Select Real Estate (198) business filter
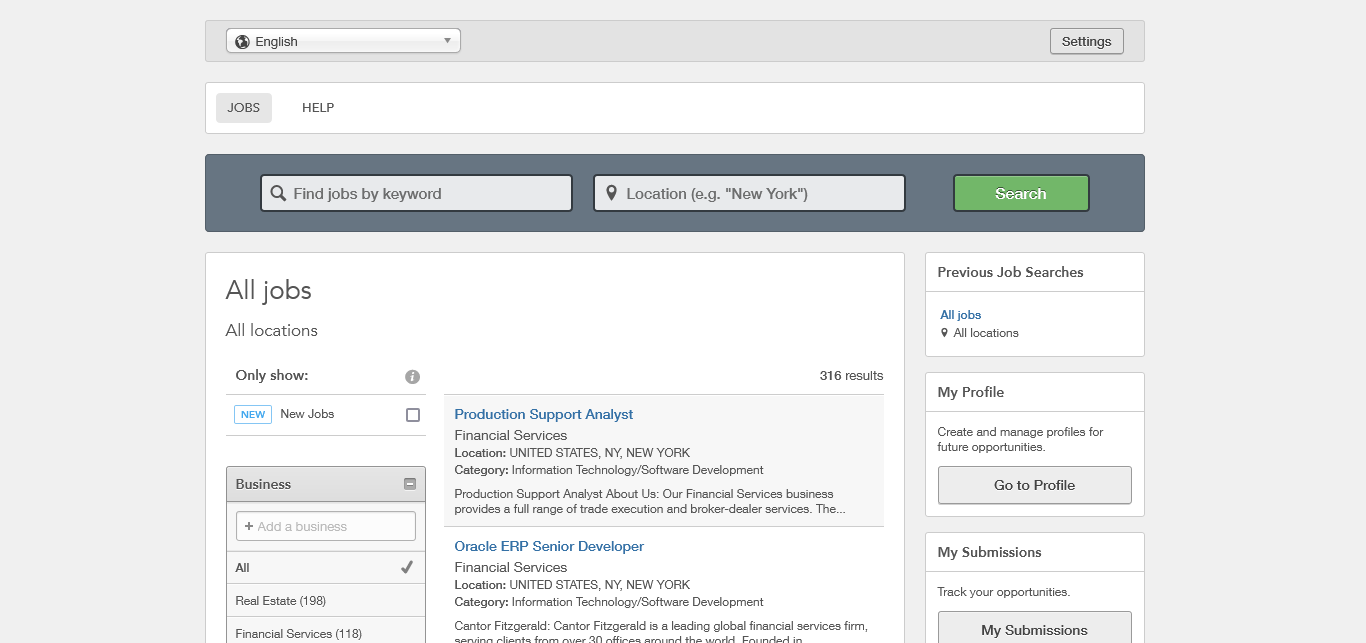1366x643 pixels. [x=281, y=601]
